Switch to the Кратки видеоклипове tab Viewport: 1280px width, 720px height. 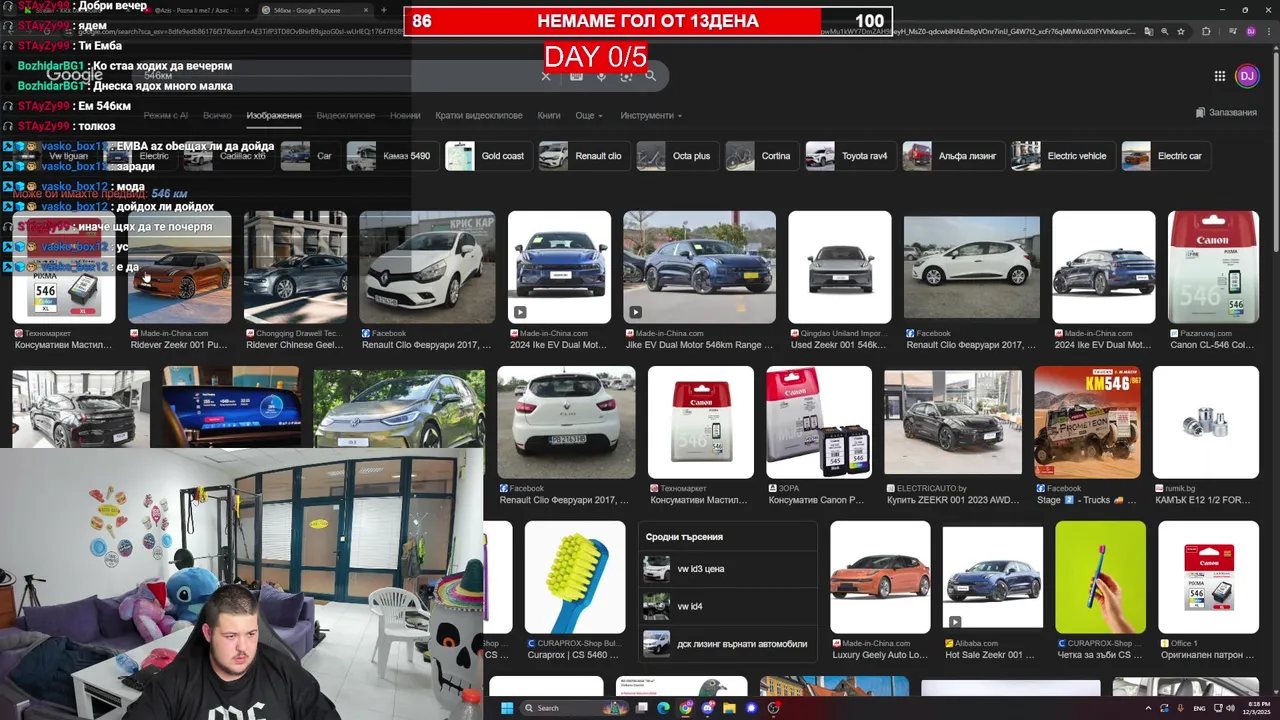479,115
